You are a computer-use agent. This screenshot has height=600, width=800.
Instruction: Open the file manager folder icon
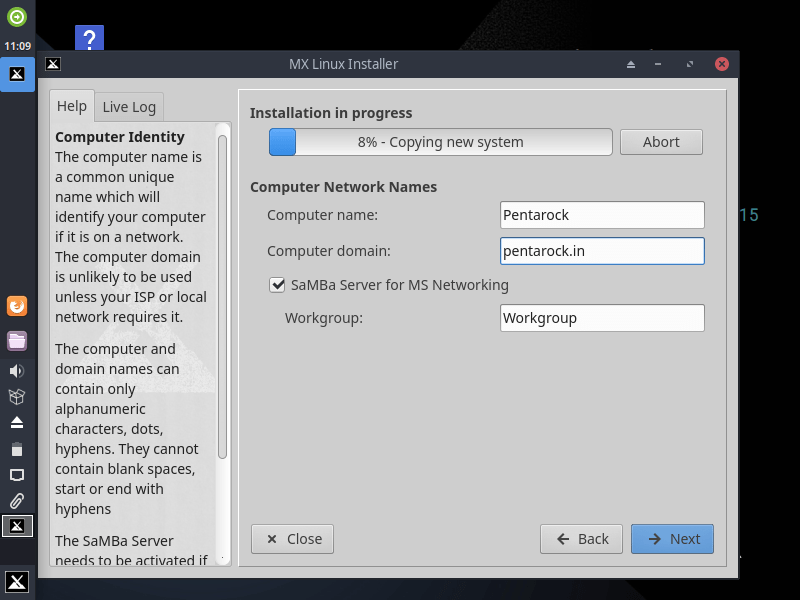pyautogui.click(x=17, y=341)
